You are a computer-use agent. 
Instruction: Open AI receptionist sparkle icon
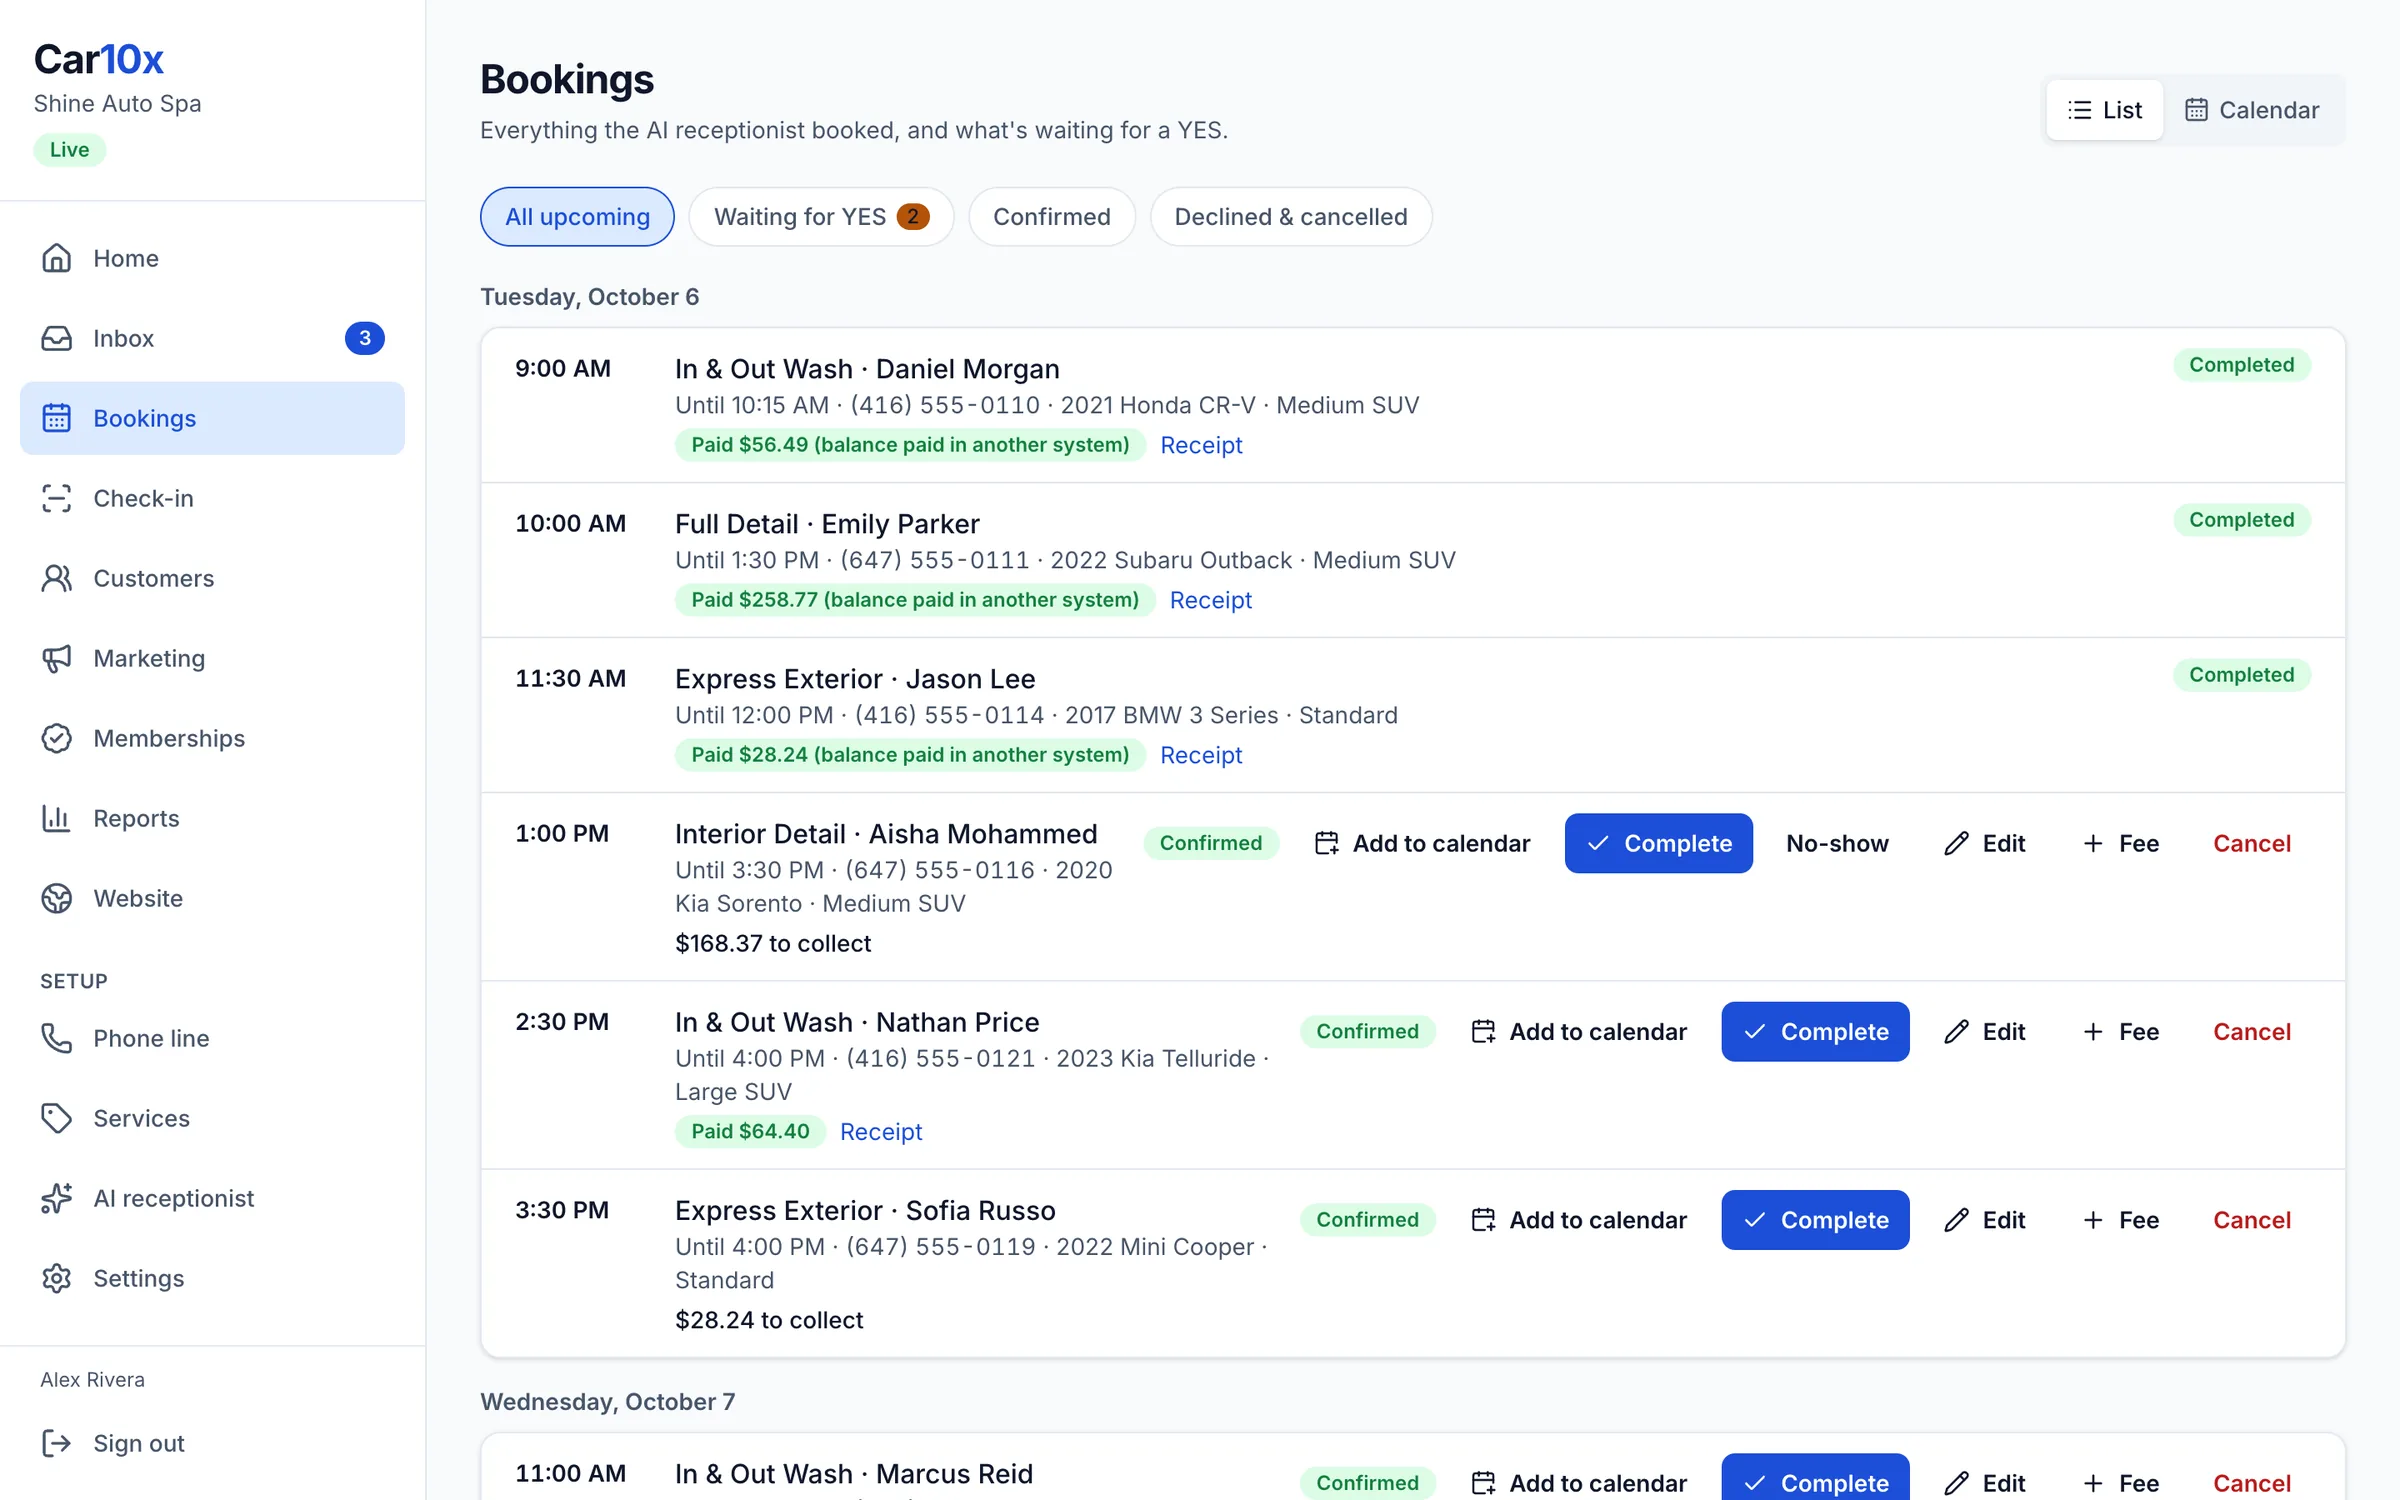click(x=57, y=1198)
